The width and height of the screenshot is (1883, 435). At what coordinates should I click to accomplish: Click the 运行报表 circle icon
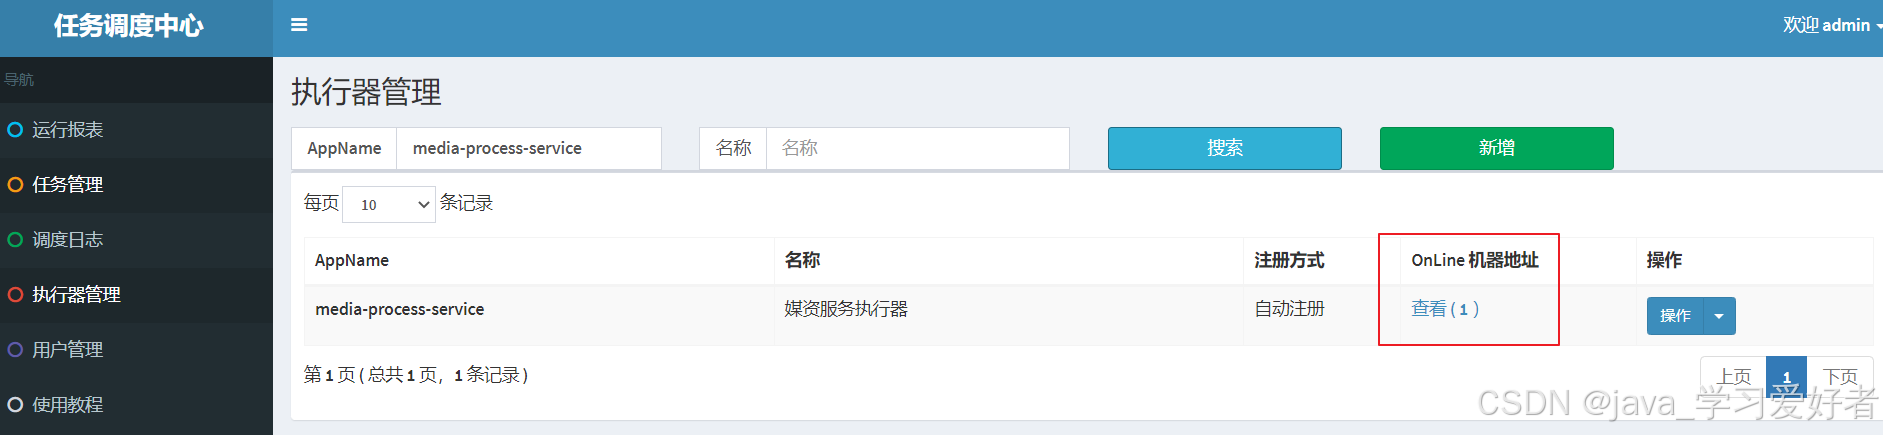coord(15,130)
